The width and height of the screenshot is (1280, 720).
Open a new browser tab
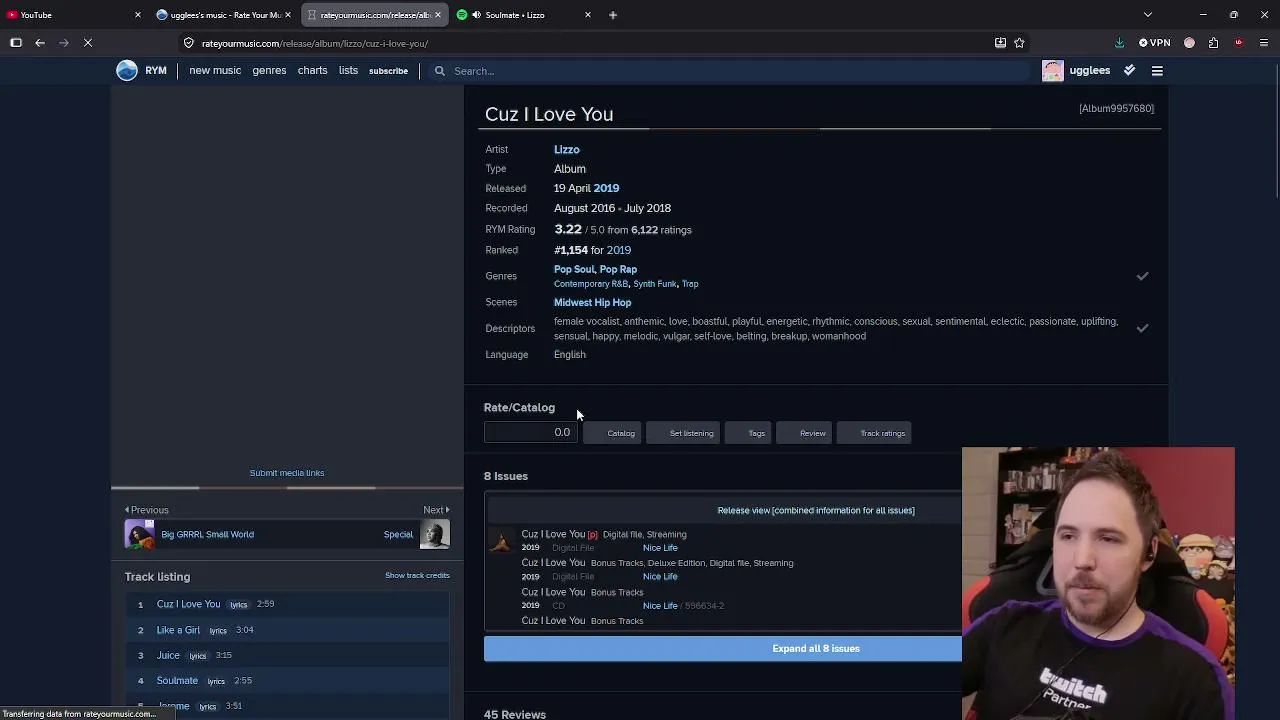(x=613, y=15)
